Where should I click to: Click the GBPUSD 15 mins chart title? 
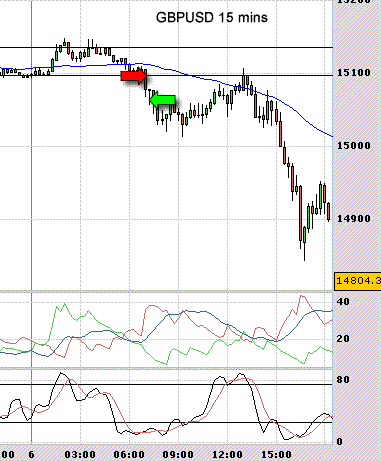click(x=212, y=17)
